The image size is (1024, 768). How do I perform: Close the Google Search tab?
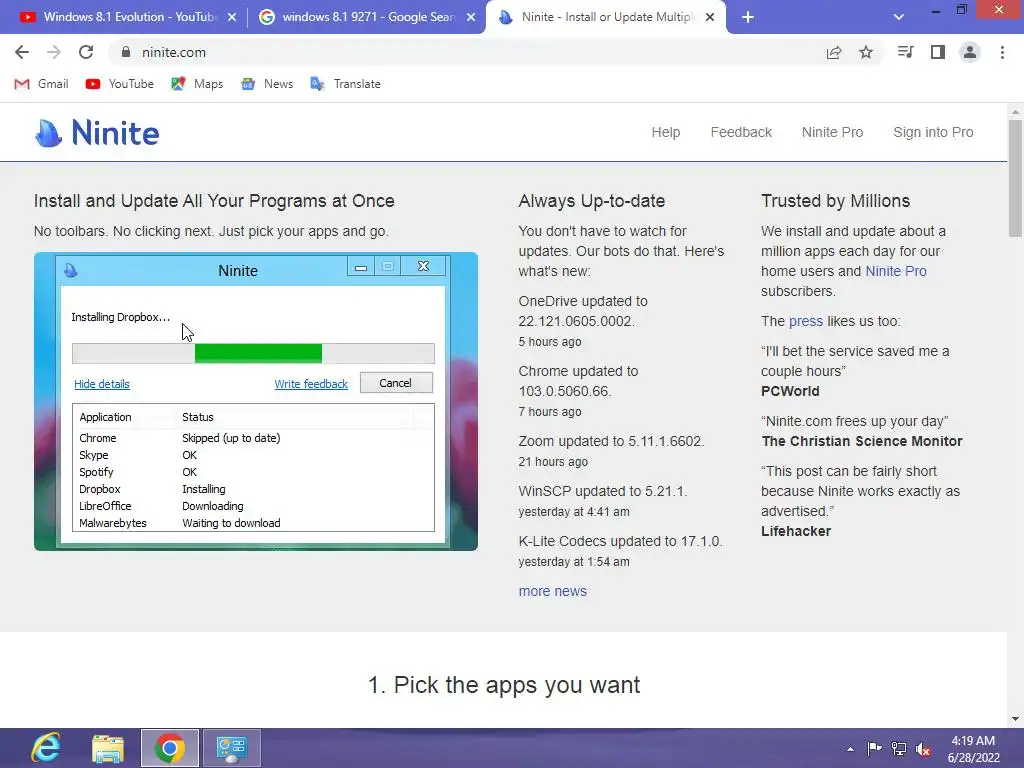coord(471,18)
